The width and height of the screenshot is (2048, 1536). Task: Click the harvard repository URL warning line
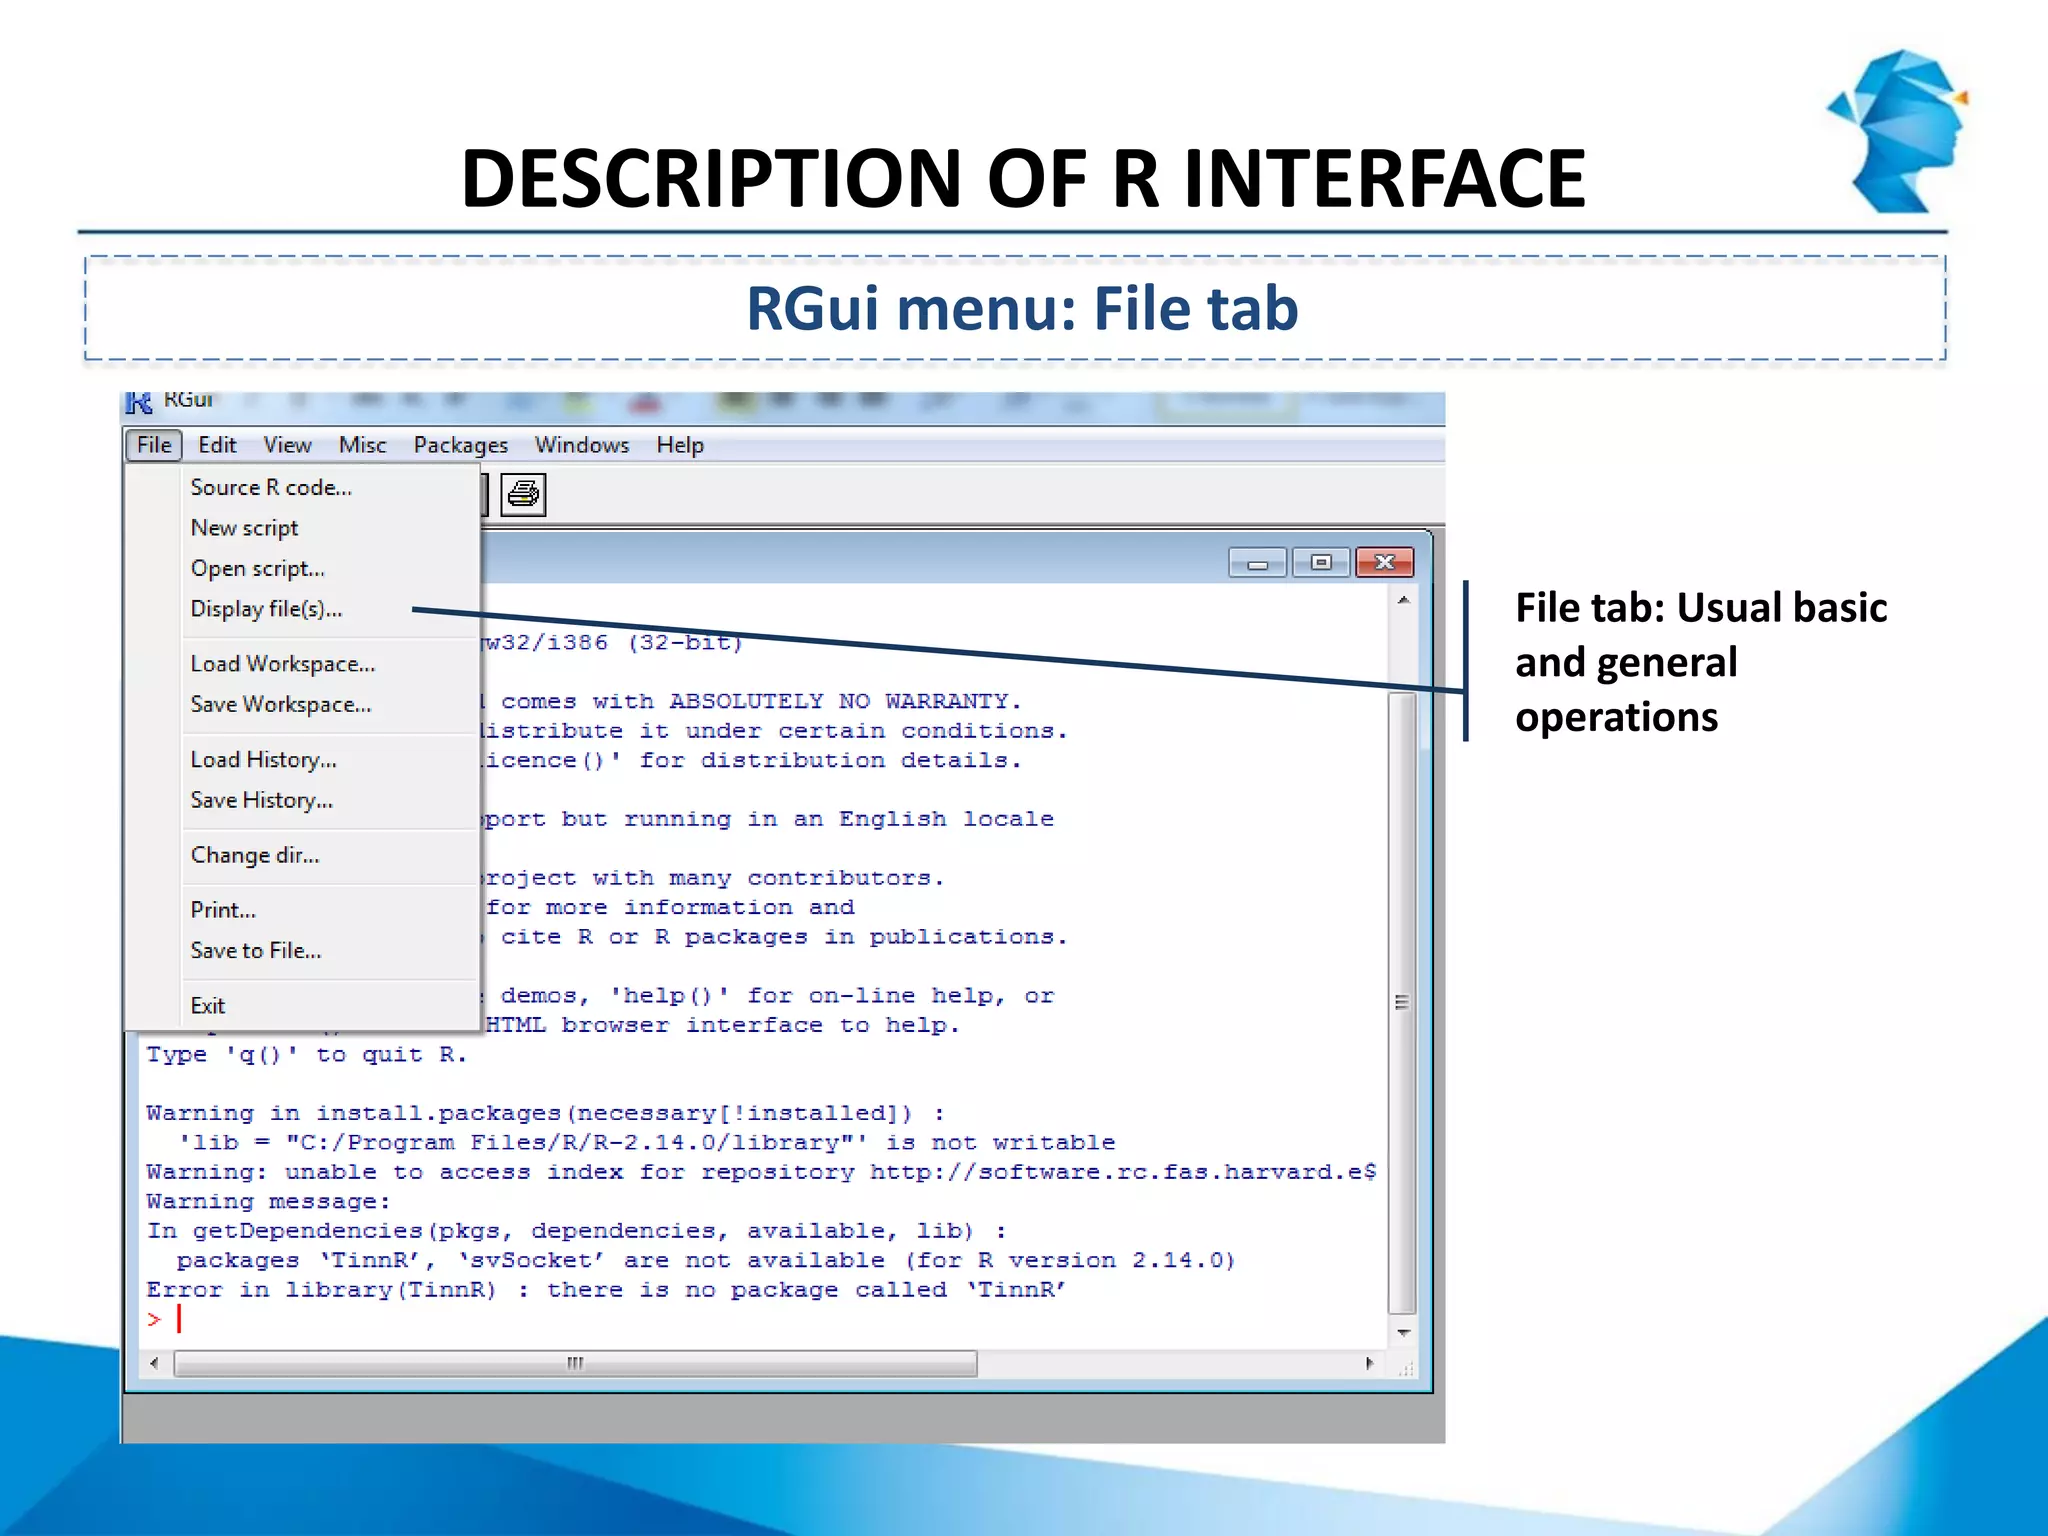tap(761, 1172)
